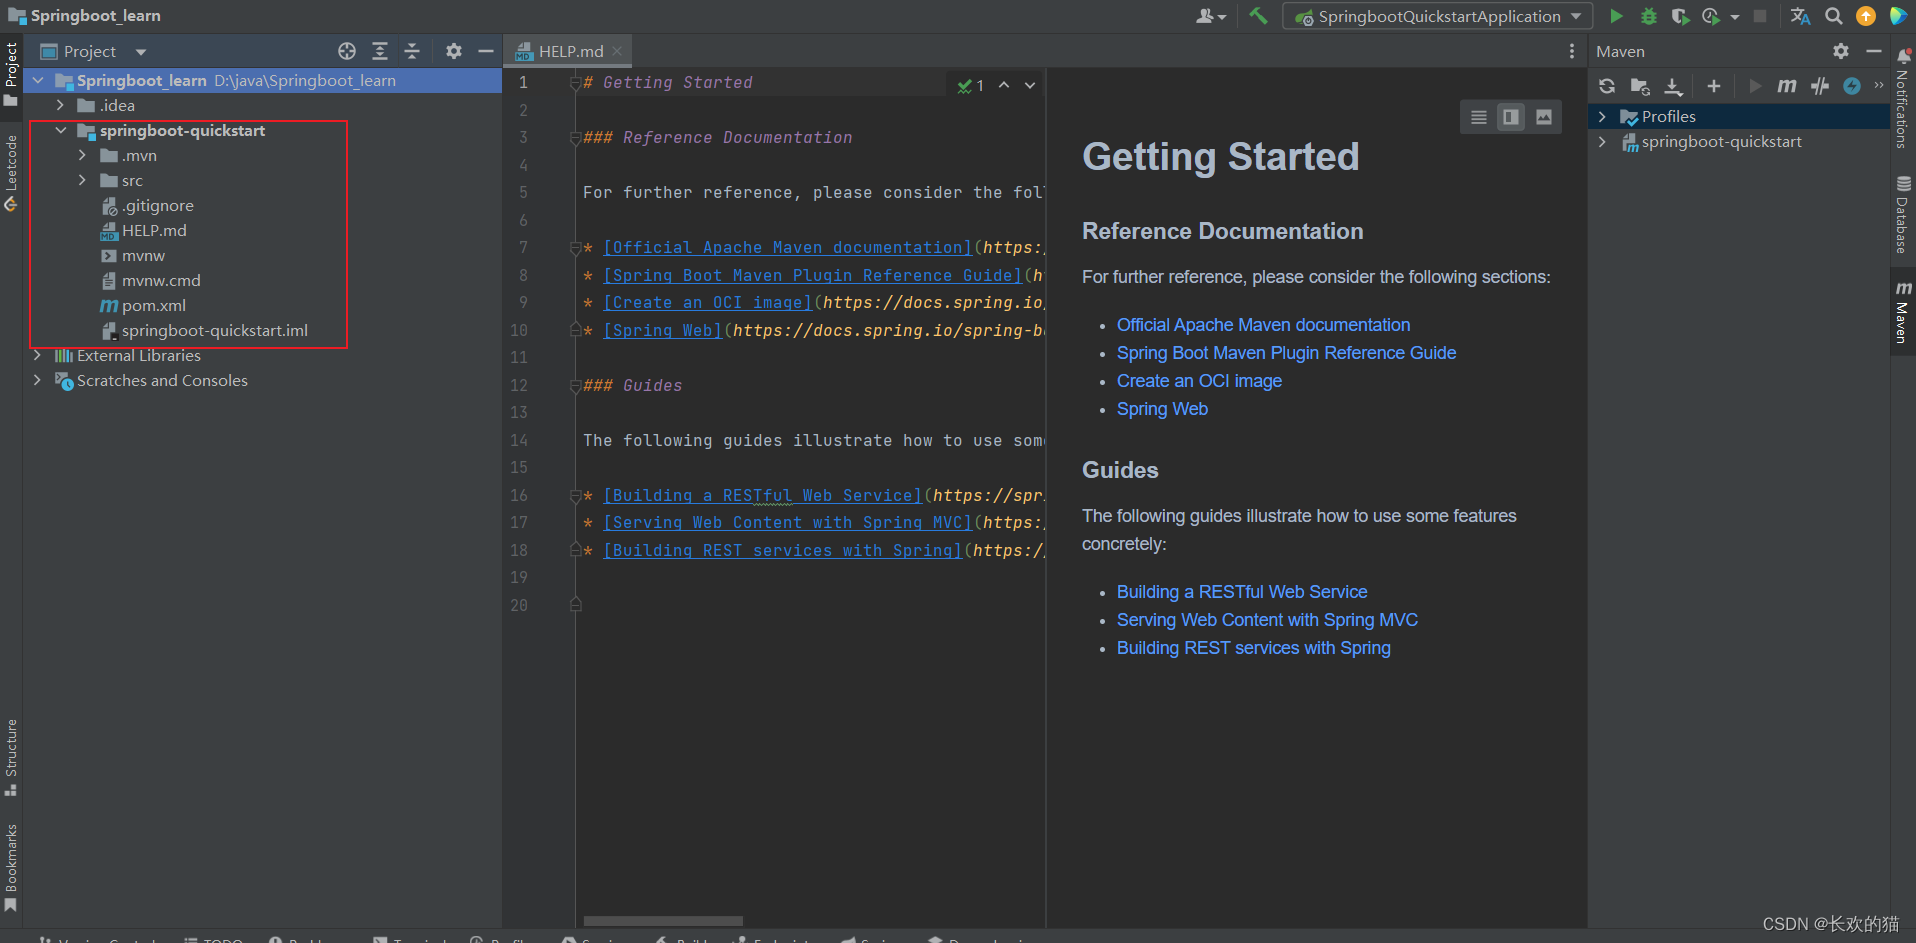Reload all Maven projects
Viewport: 1916px width, 943px height.
pyautogui.click(x=1607, y=86)
